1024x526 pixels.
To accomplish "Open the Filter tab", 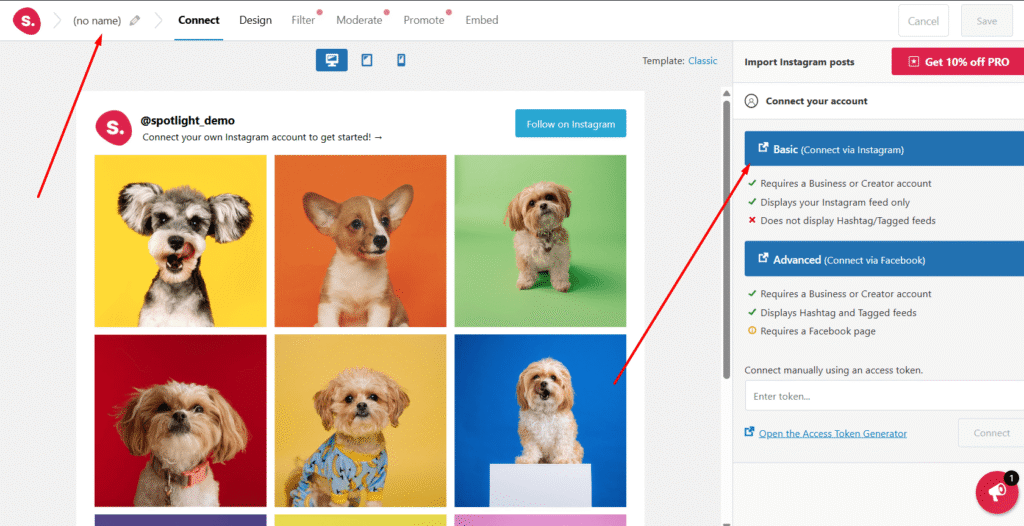I will tap(303, 20).
